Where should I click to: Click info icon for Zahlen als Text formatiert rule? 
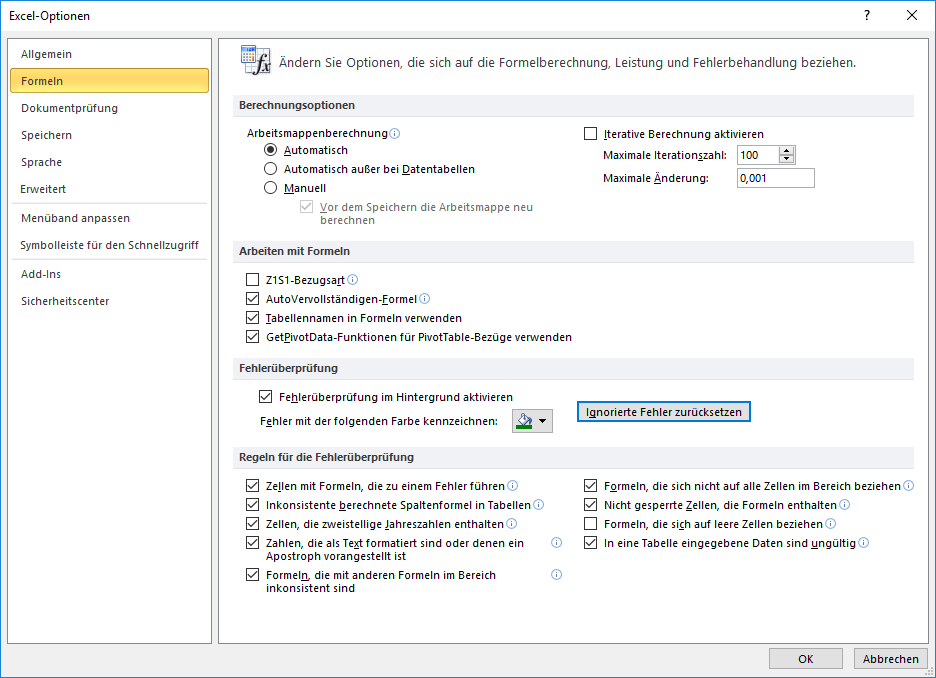click(556, 543)
